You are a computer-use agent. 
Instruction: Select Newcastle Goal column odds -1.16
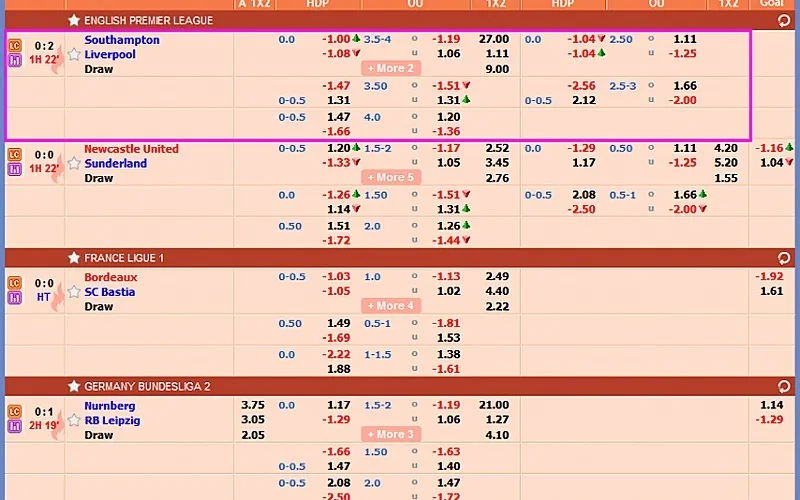[769, 148]
